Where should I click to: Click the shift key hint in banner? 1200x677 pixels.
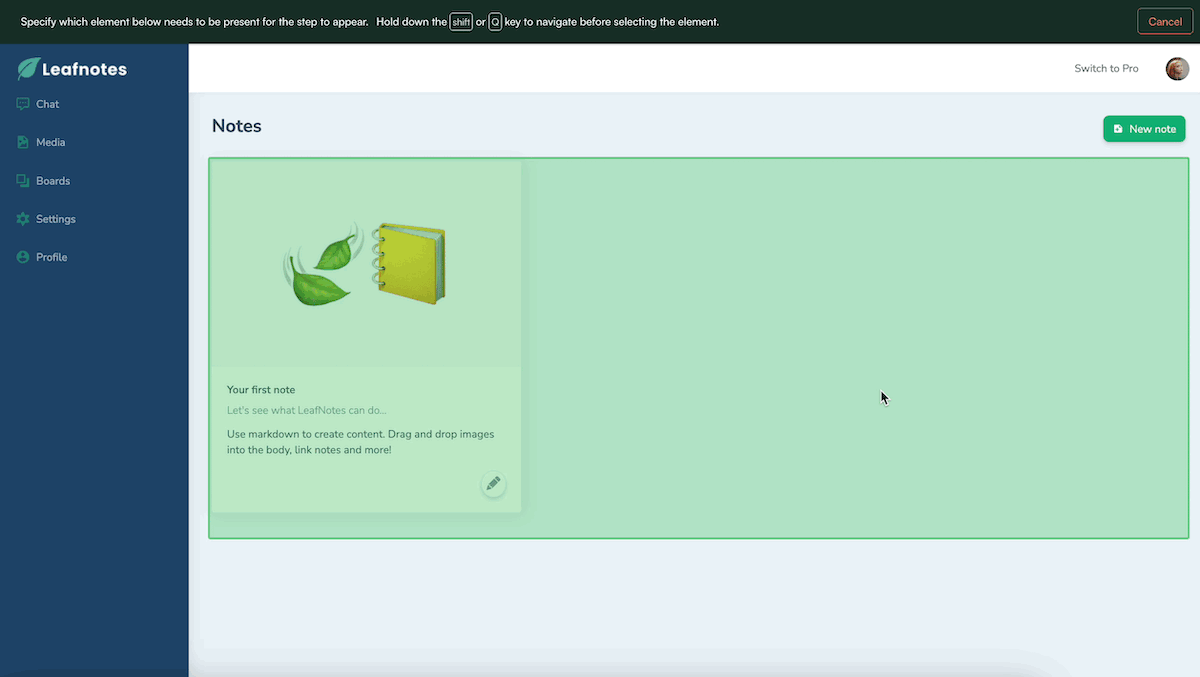pyautogui.click(x=461, y=21)
